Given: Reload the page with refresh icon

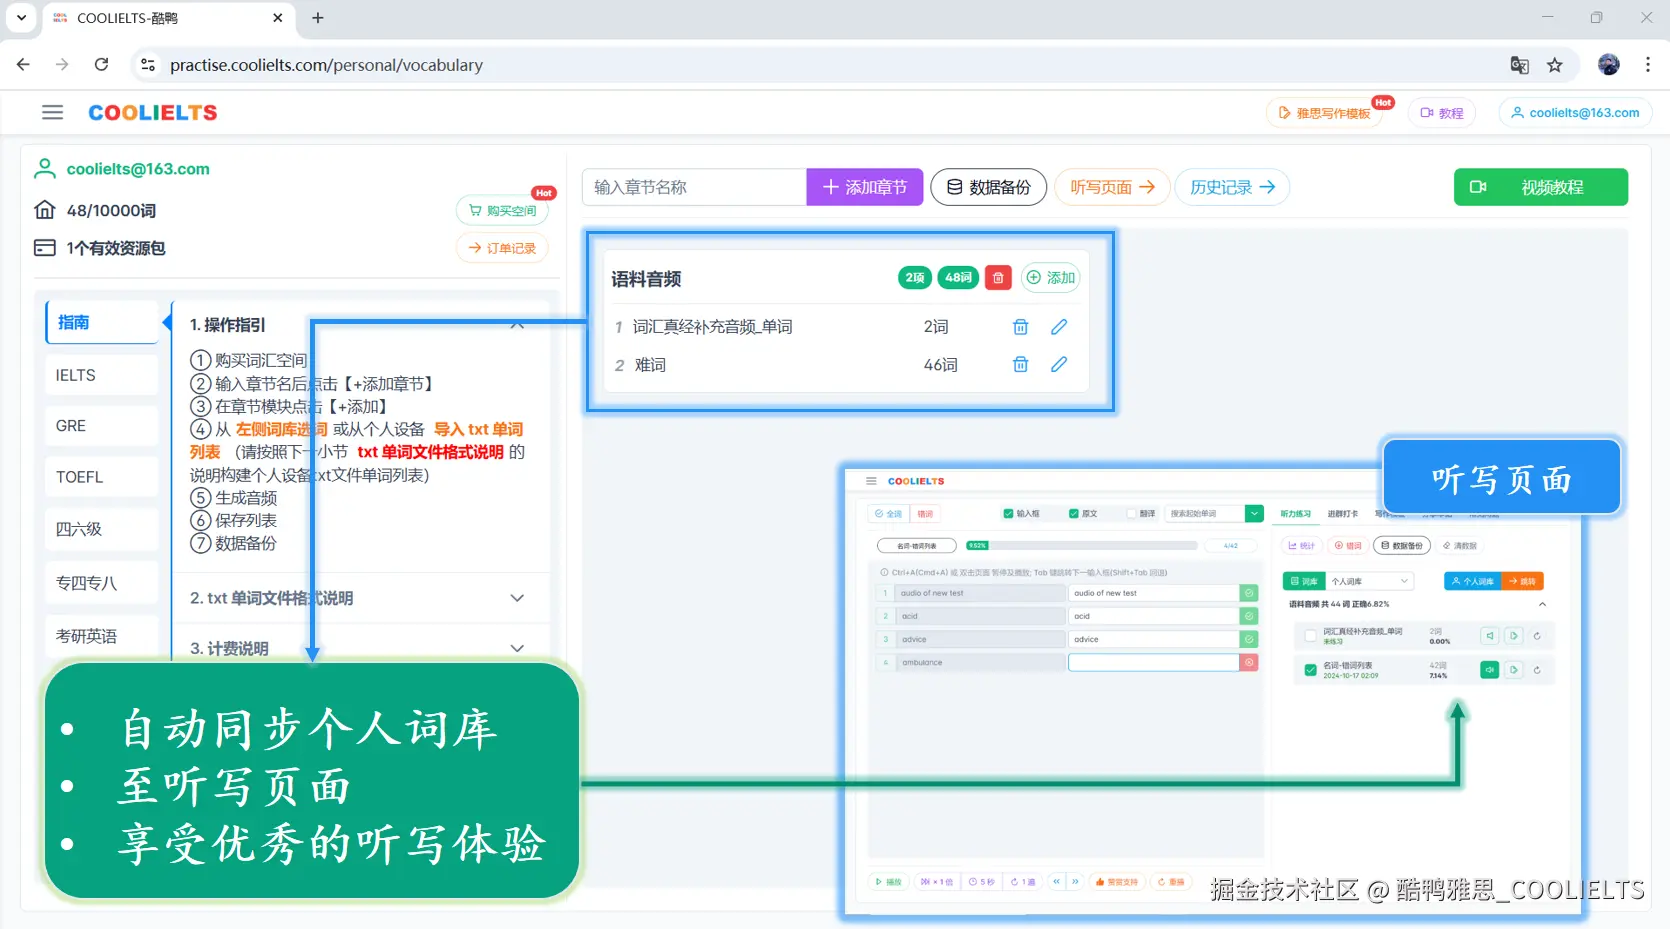Looking at the screenshot, I should point(101,64).
